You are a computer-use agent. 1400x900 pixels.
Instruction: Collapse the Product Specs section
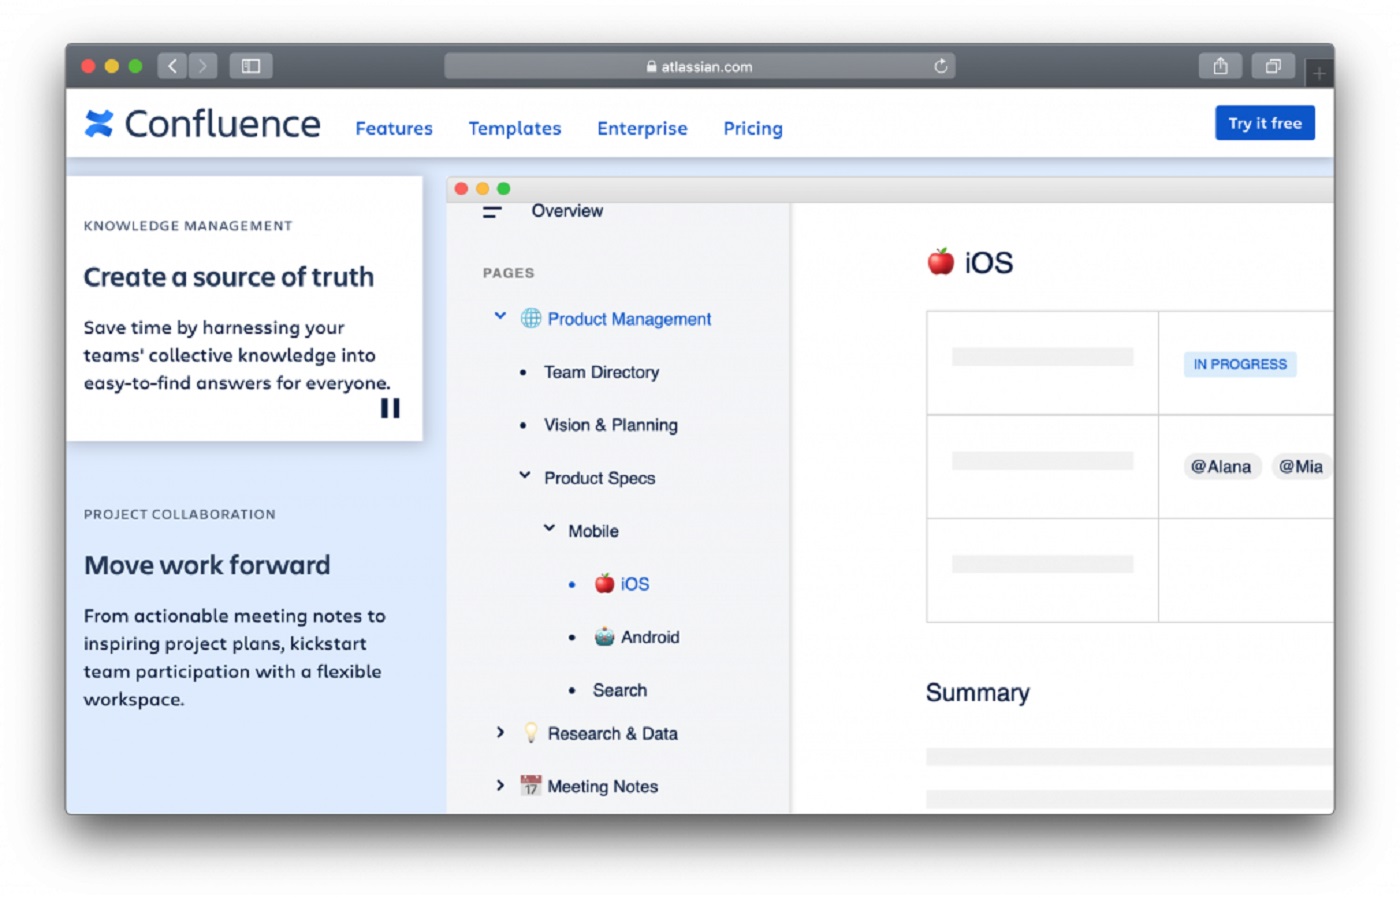click(525, 476)
